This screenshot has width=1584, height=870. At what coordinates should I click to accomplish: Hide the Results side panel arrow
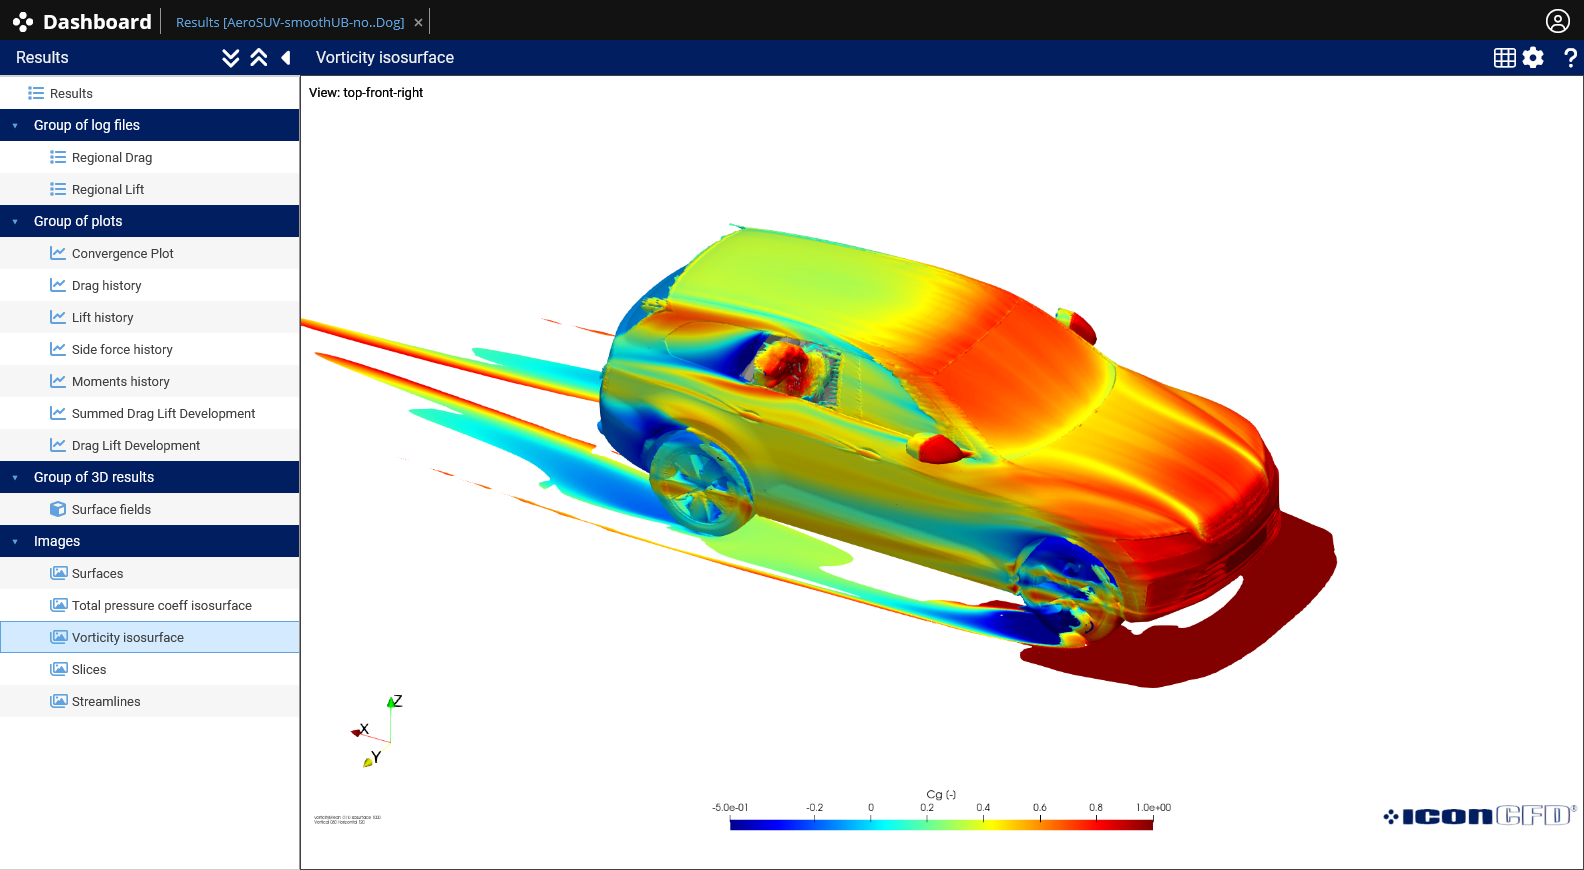click(x=286, y=58)
